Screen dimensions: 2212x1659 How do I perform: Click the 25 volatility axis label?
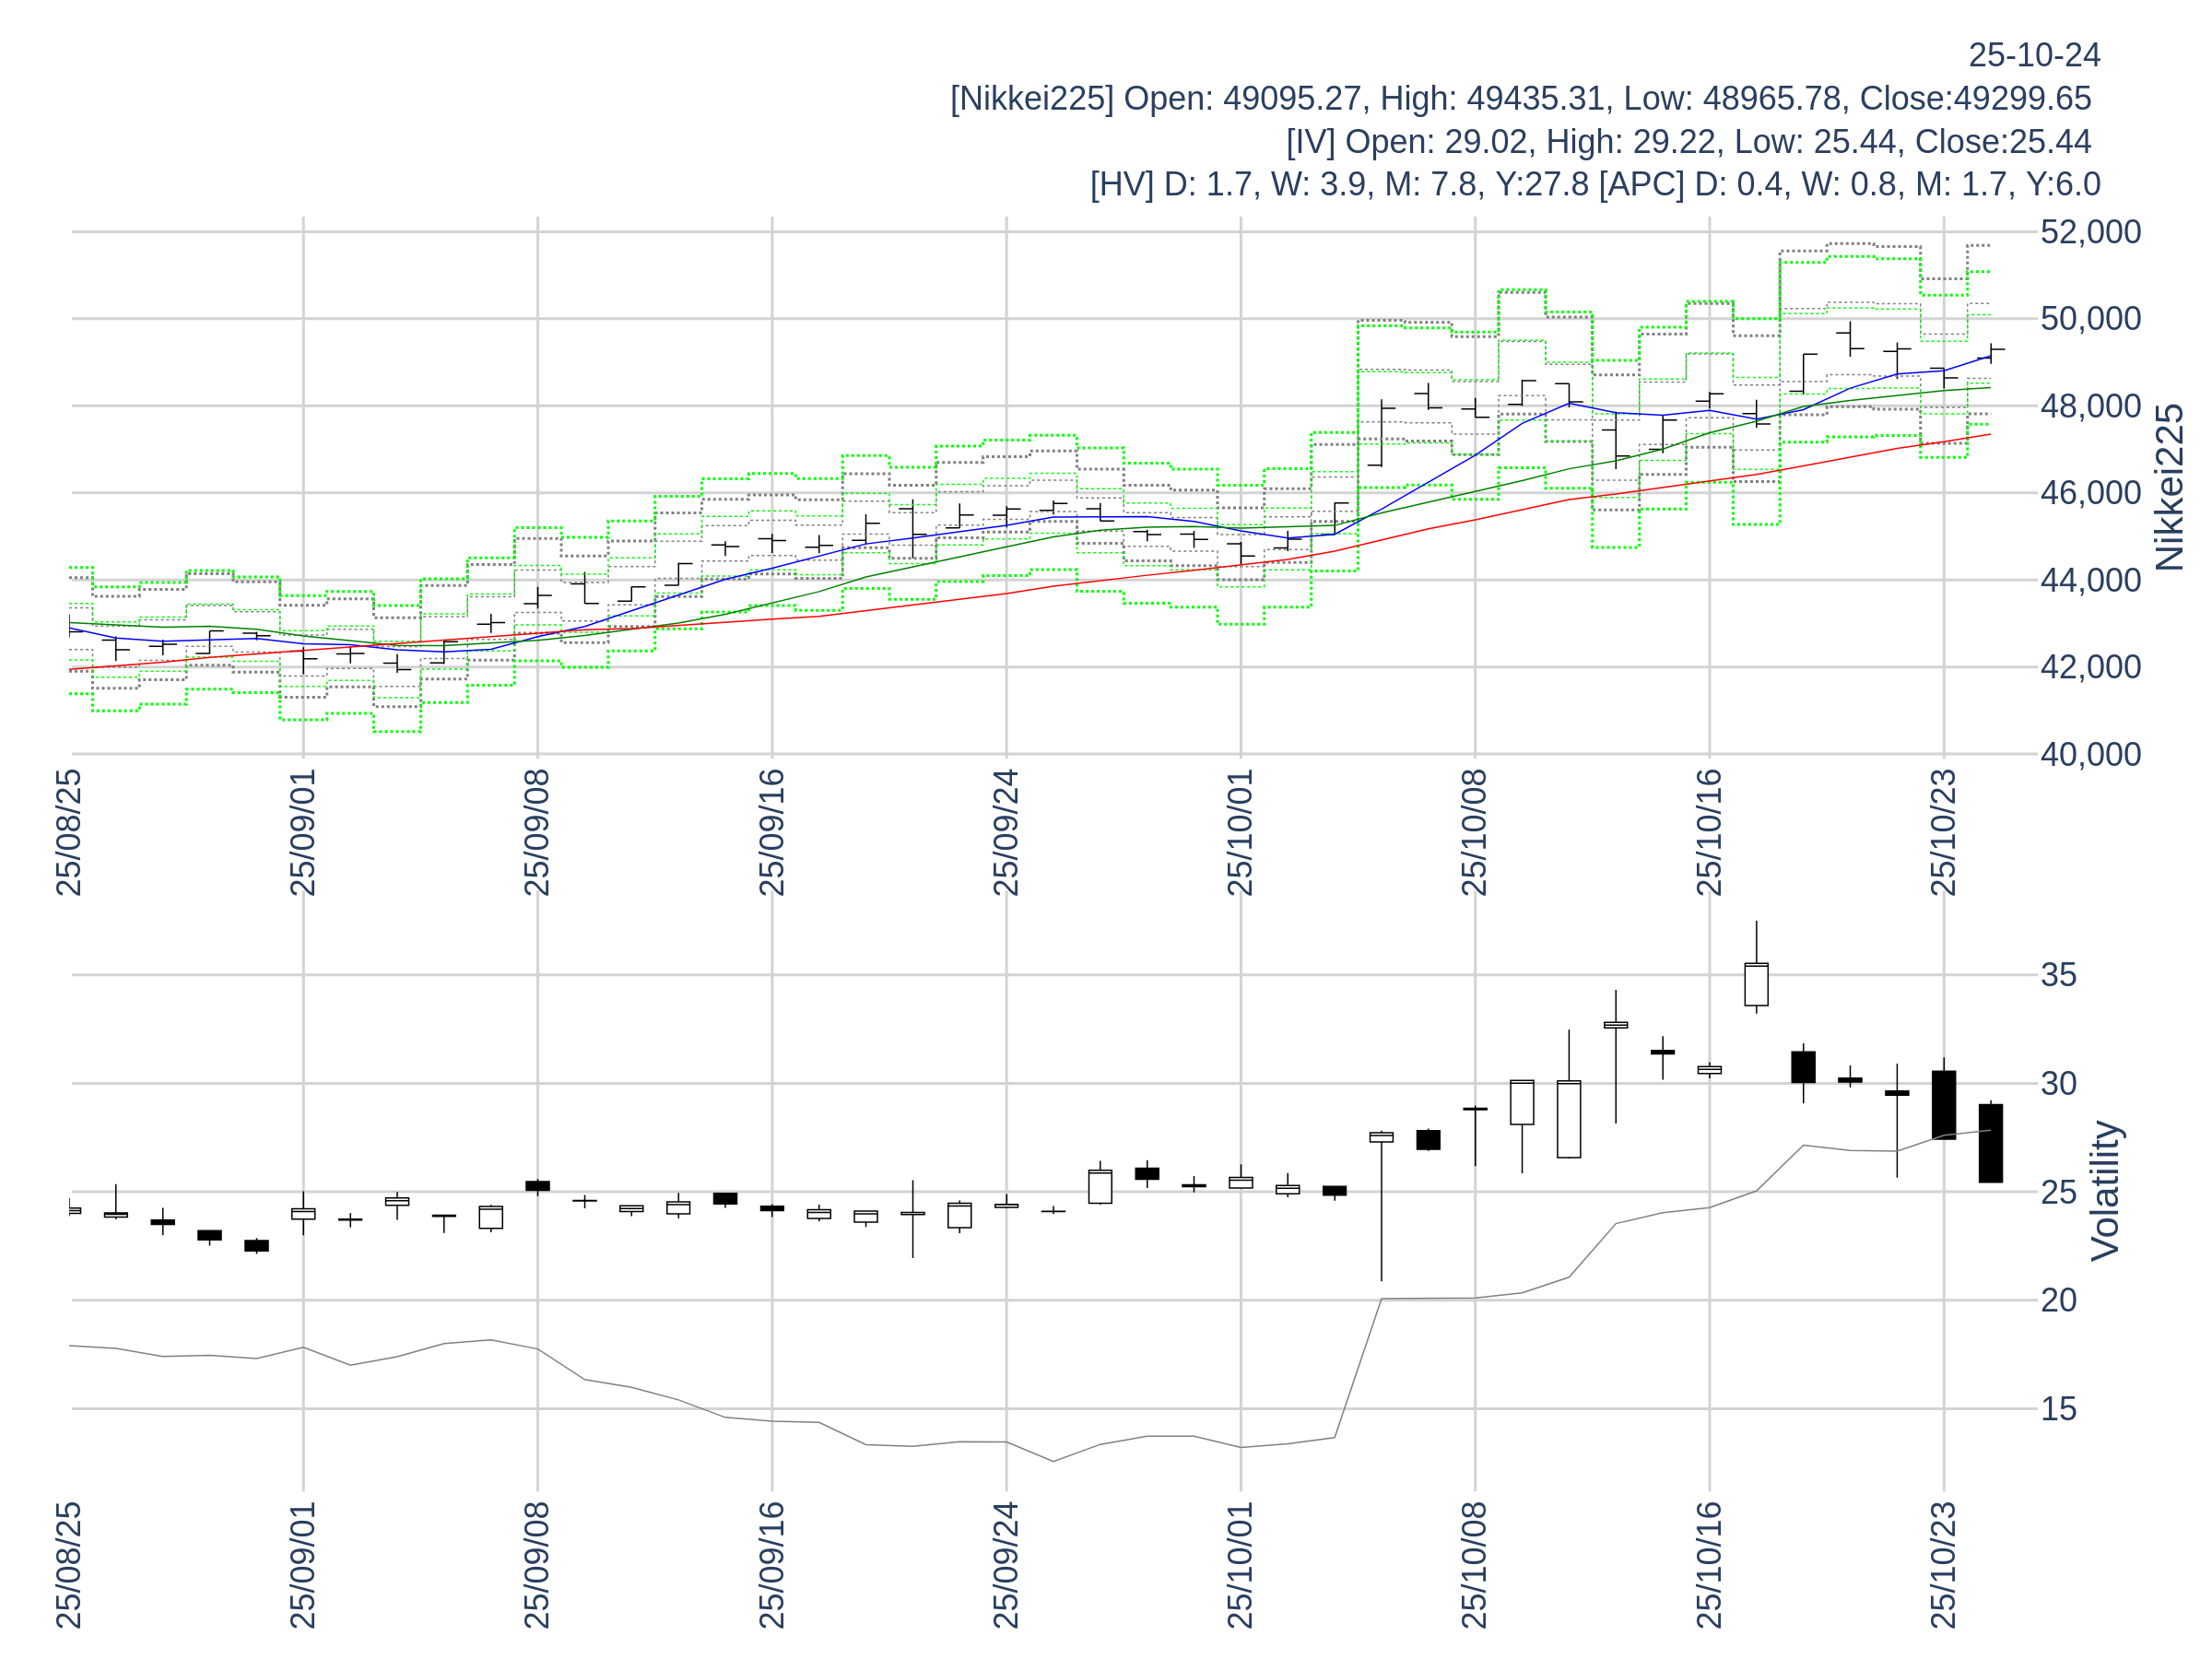coord(2058,1192)
